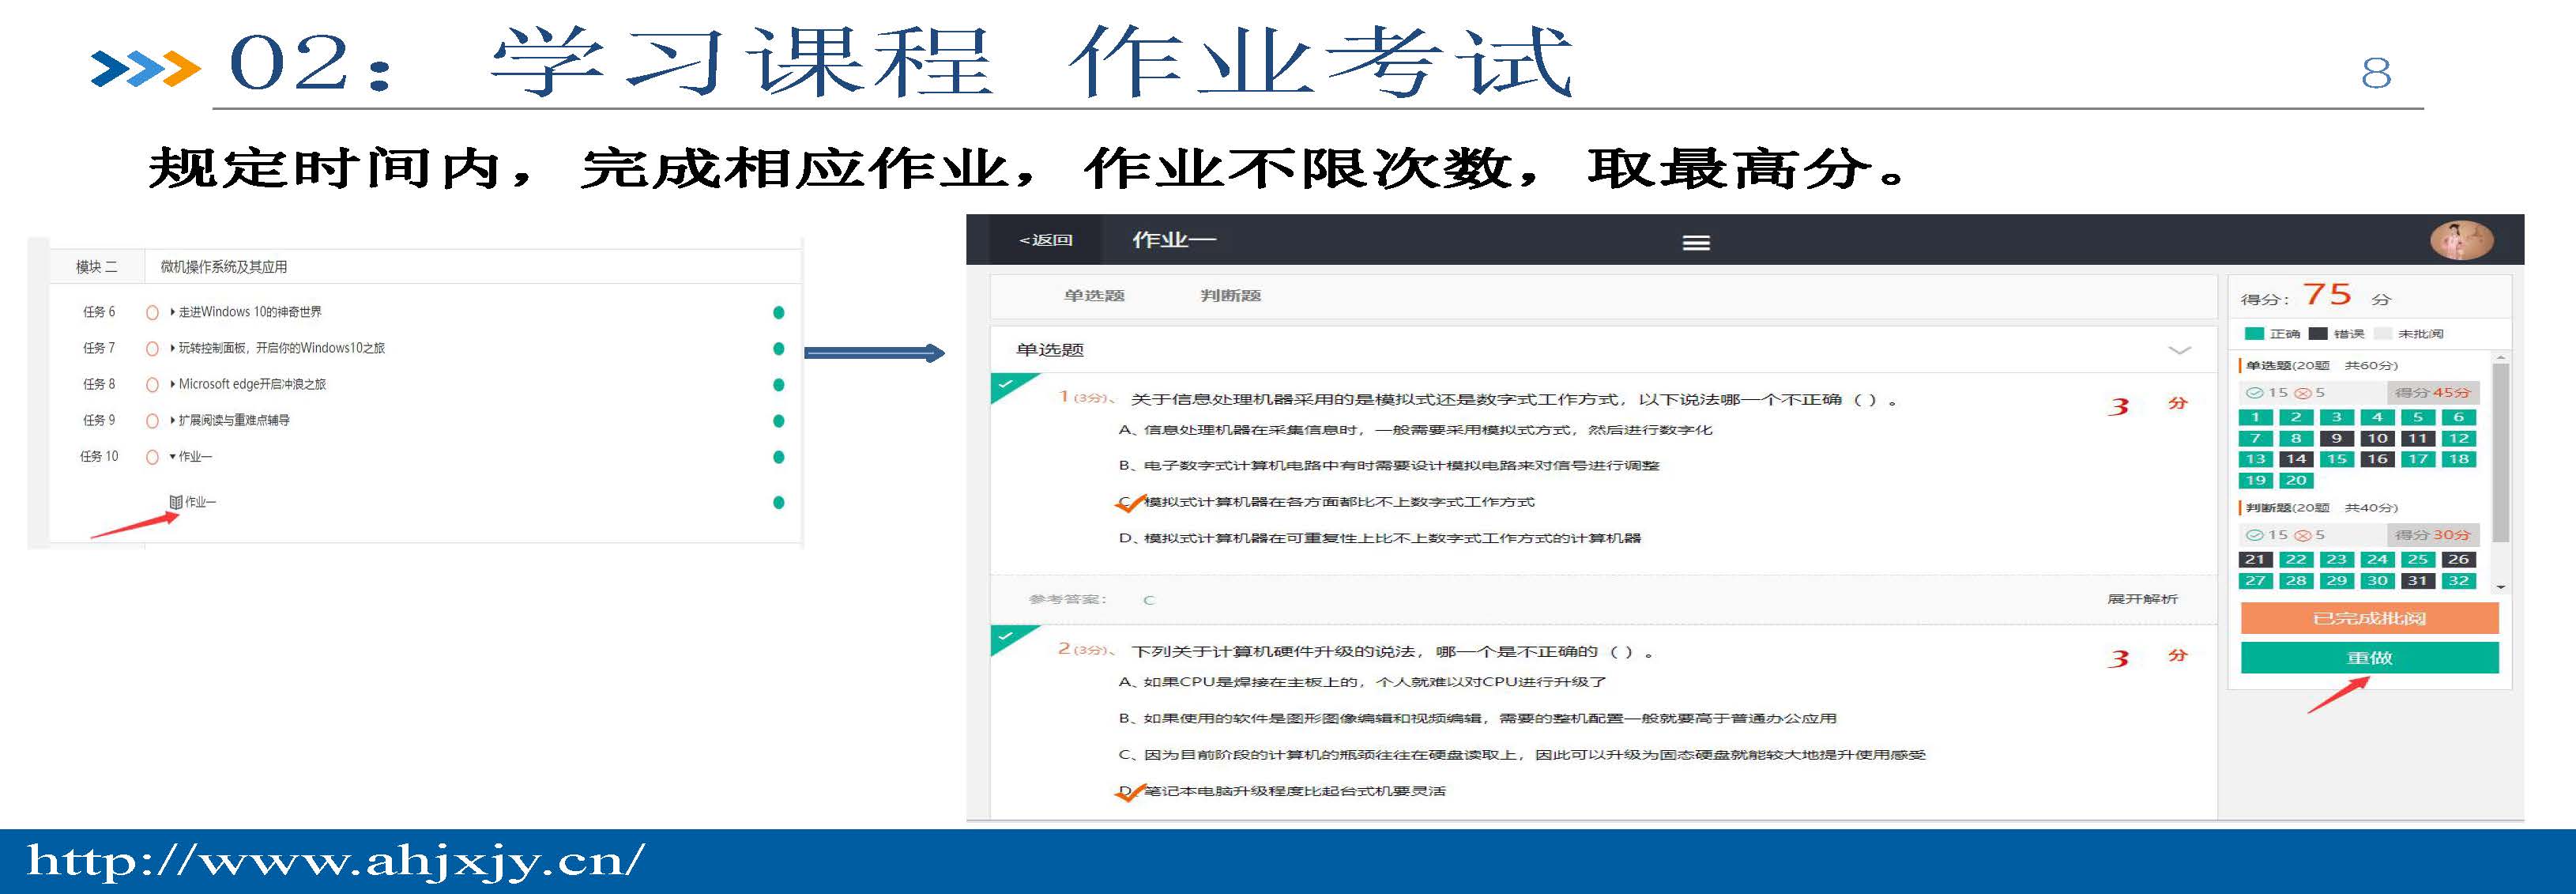This screenshot has height=894, width=2576.
Task: Jump to question 9 marked wrong
Action: coord(2336,438)
